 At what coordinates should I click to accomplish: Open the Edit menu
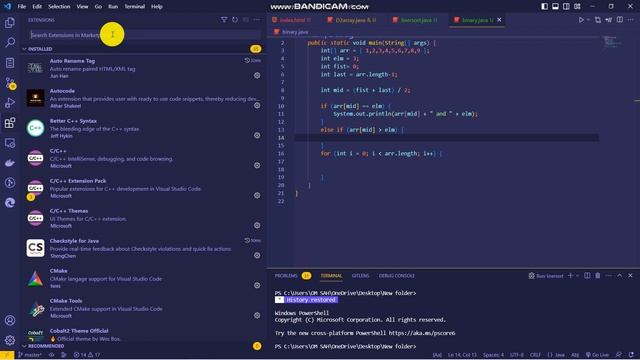[37, 7]
